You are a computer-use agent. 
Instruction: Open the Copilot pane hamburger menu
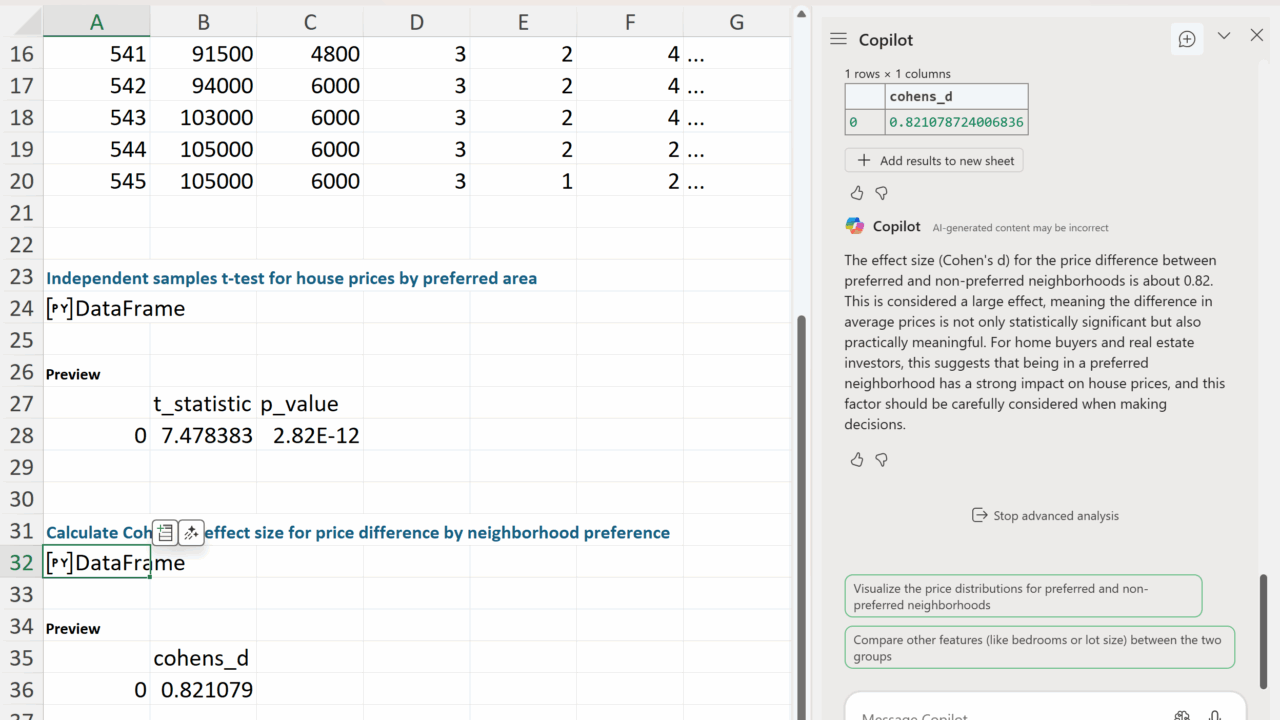click(x=838, y=39)
